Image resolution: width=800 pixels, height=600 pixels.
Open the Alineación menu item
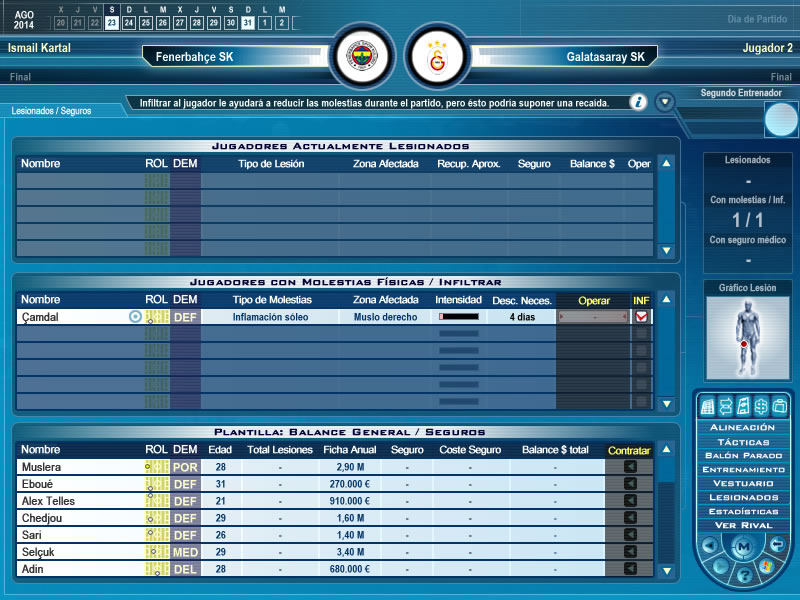(x=742, y=427)
